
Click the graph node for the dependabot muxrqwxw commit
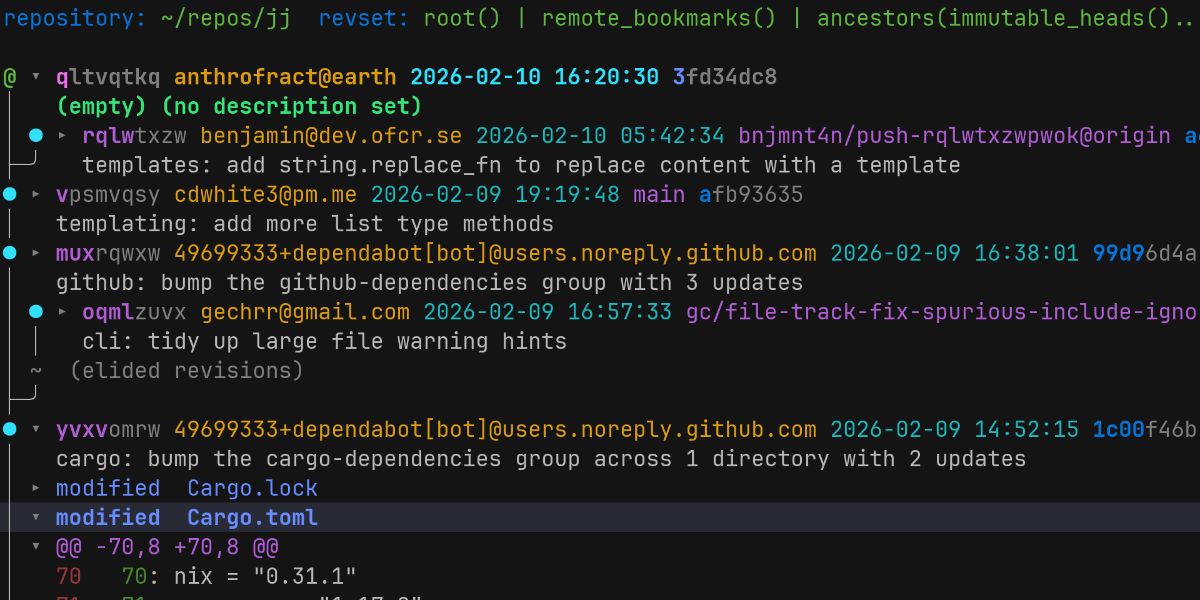pos(10,253)
